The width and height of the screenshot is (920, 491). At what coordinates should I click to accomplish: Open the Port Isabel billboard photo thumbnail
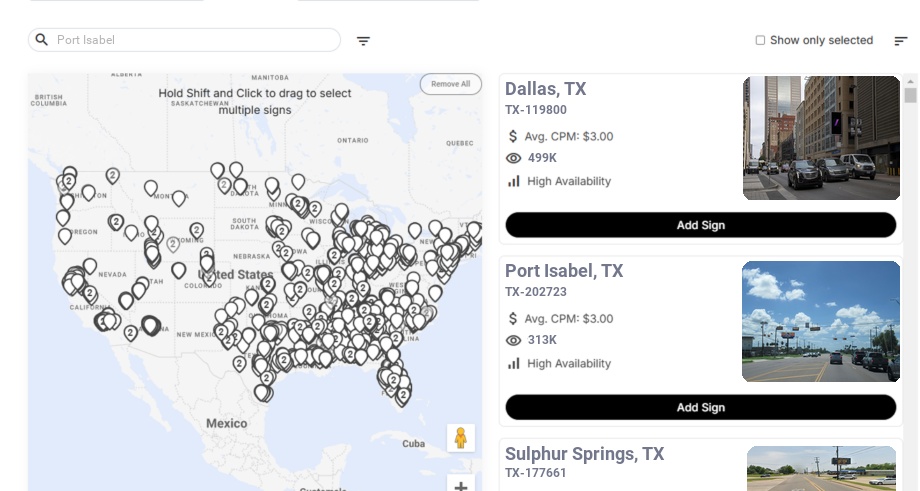[x=821, y=321]
